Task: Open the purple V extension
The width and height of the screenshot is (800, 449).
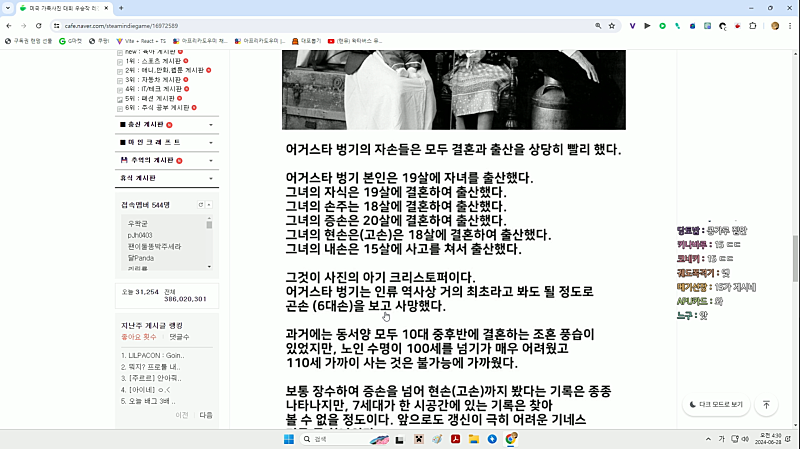Action: pyautogui.click(x=632, y=26)
